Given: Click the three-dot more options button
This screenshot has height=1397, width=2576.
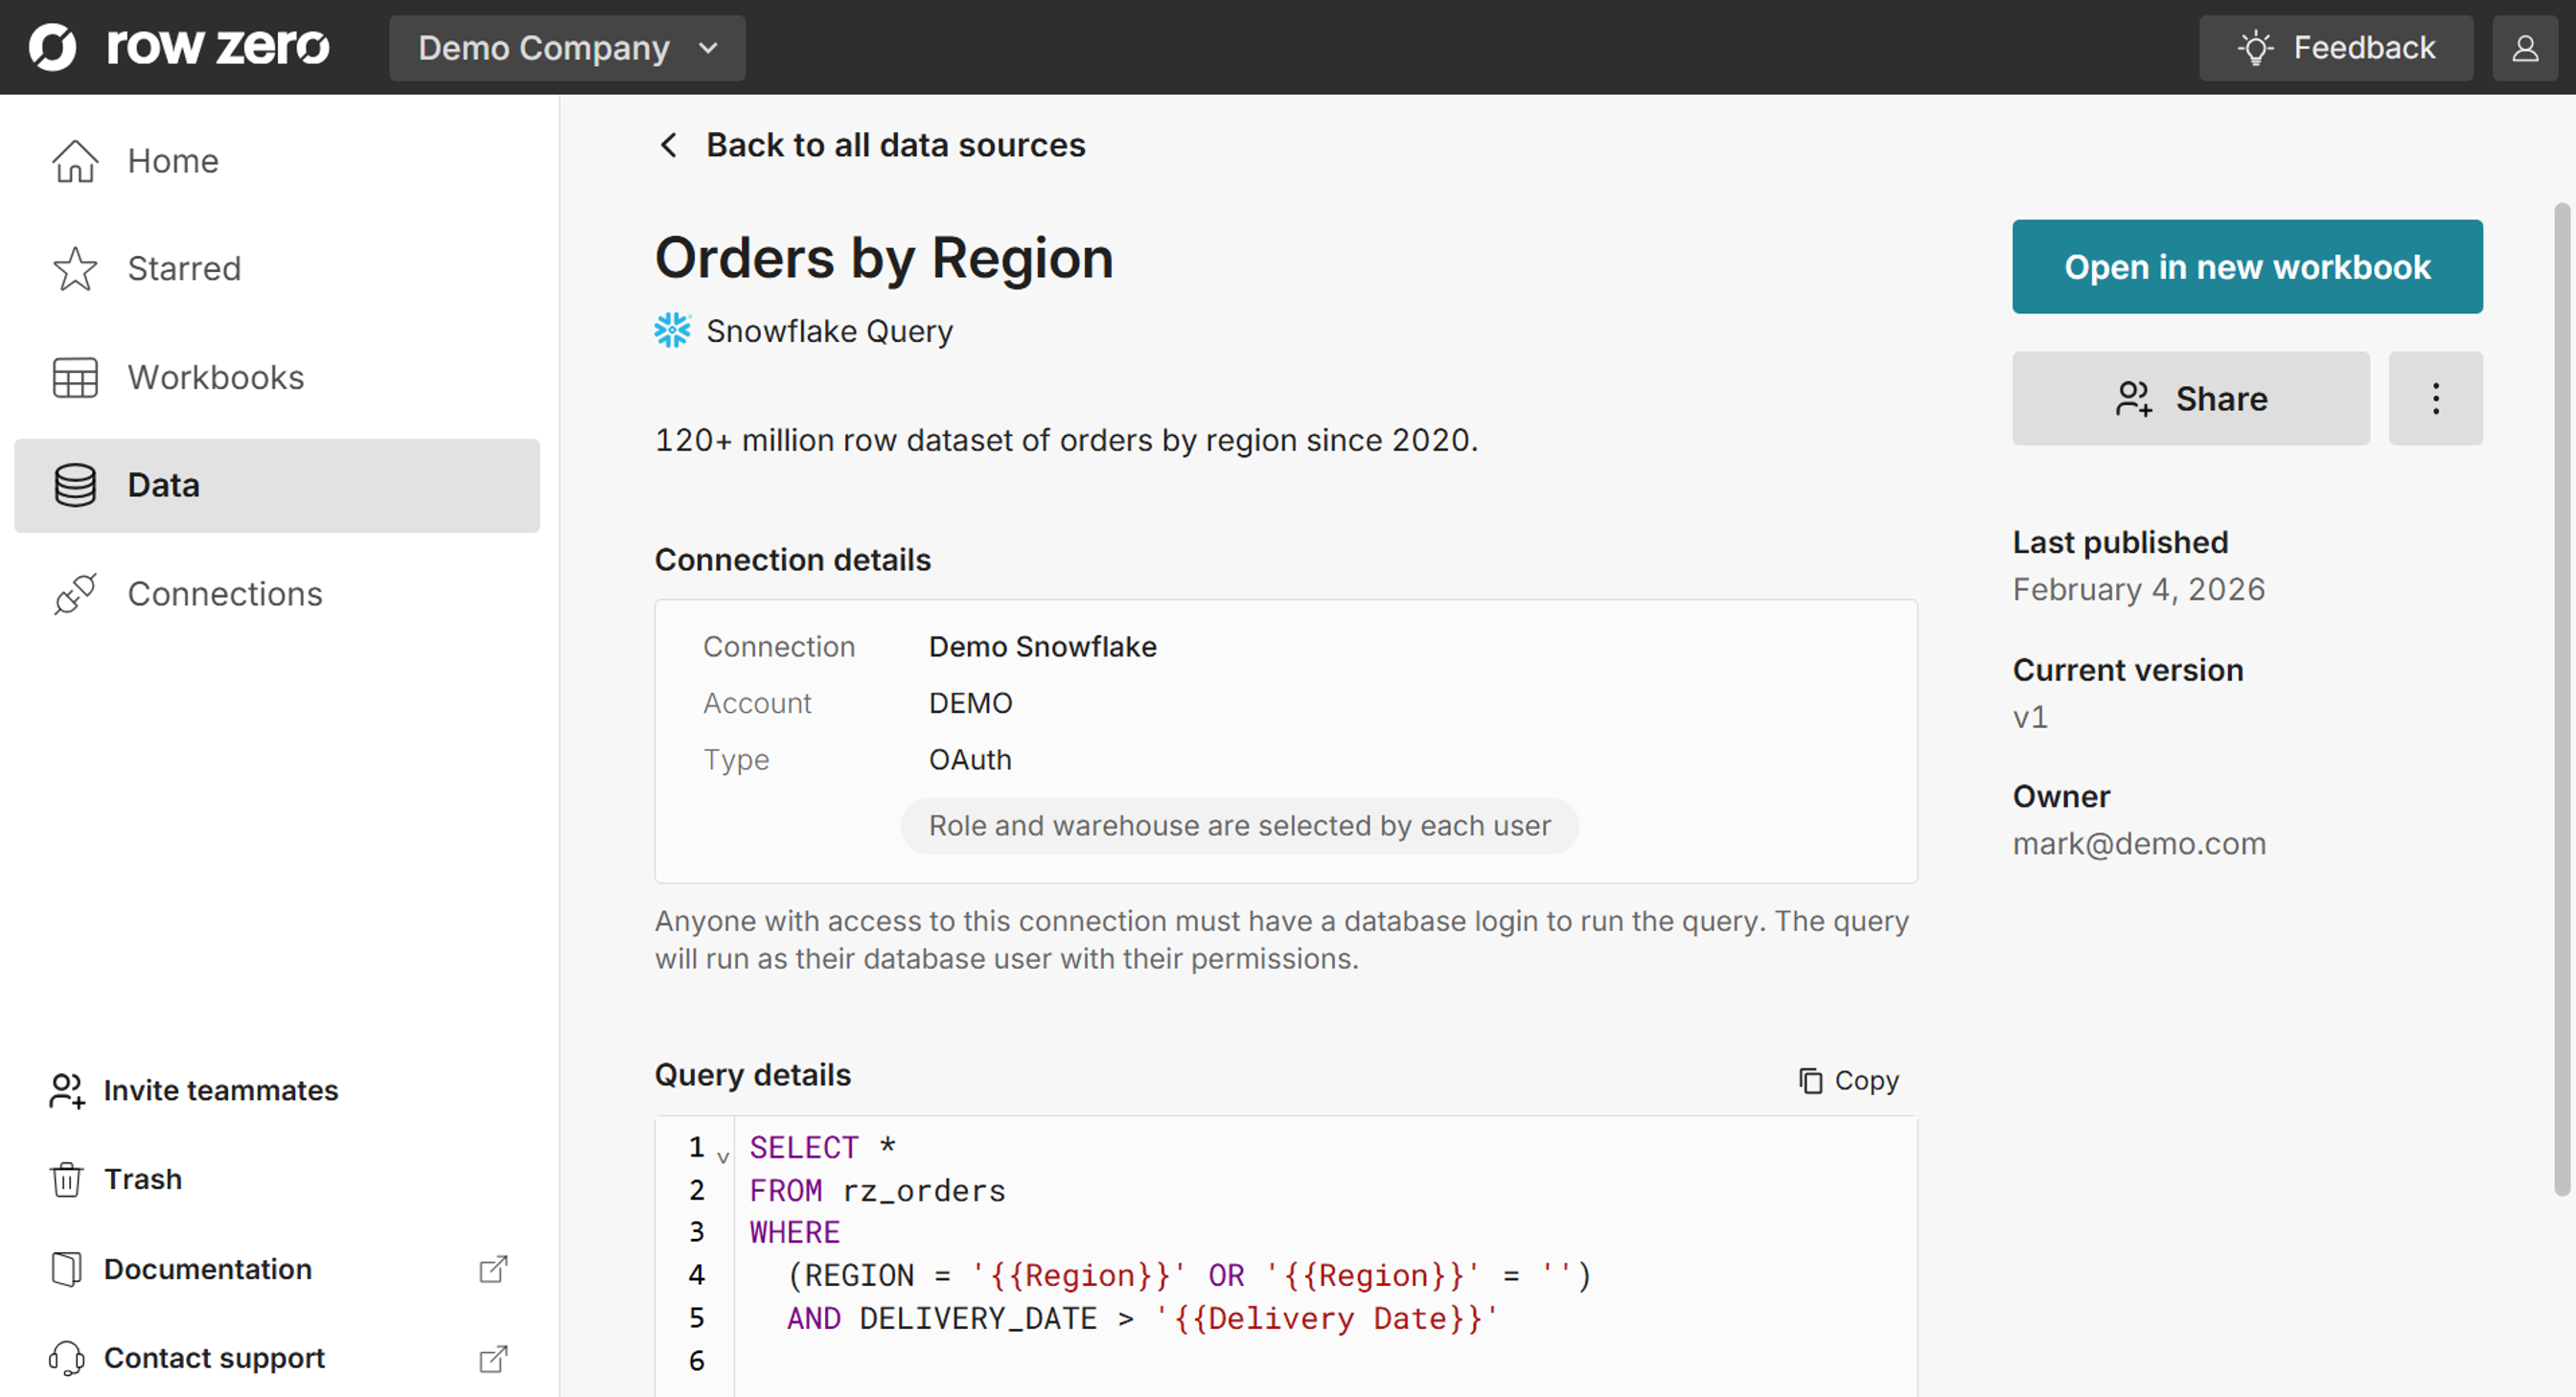Looking at the screenshot, I should [2435, 398].
